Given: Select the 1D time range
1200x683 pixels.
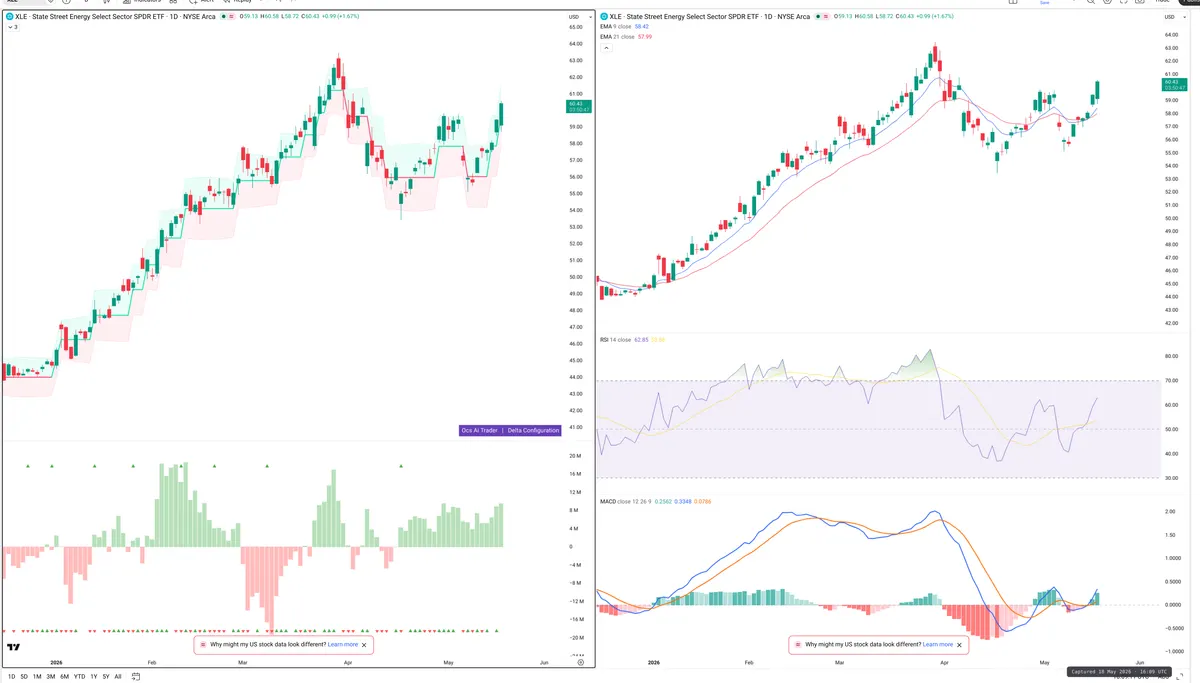Looking at the screenshot, I should coord(12,677).
